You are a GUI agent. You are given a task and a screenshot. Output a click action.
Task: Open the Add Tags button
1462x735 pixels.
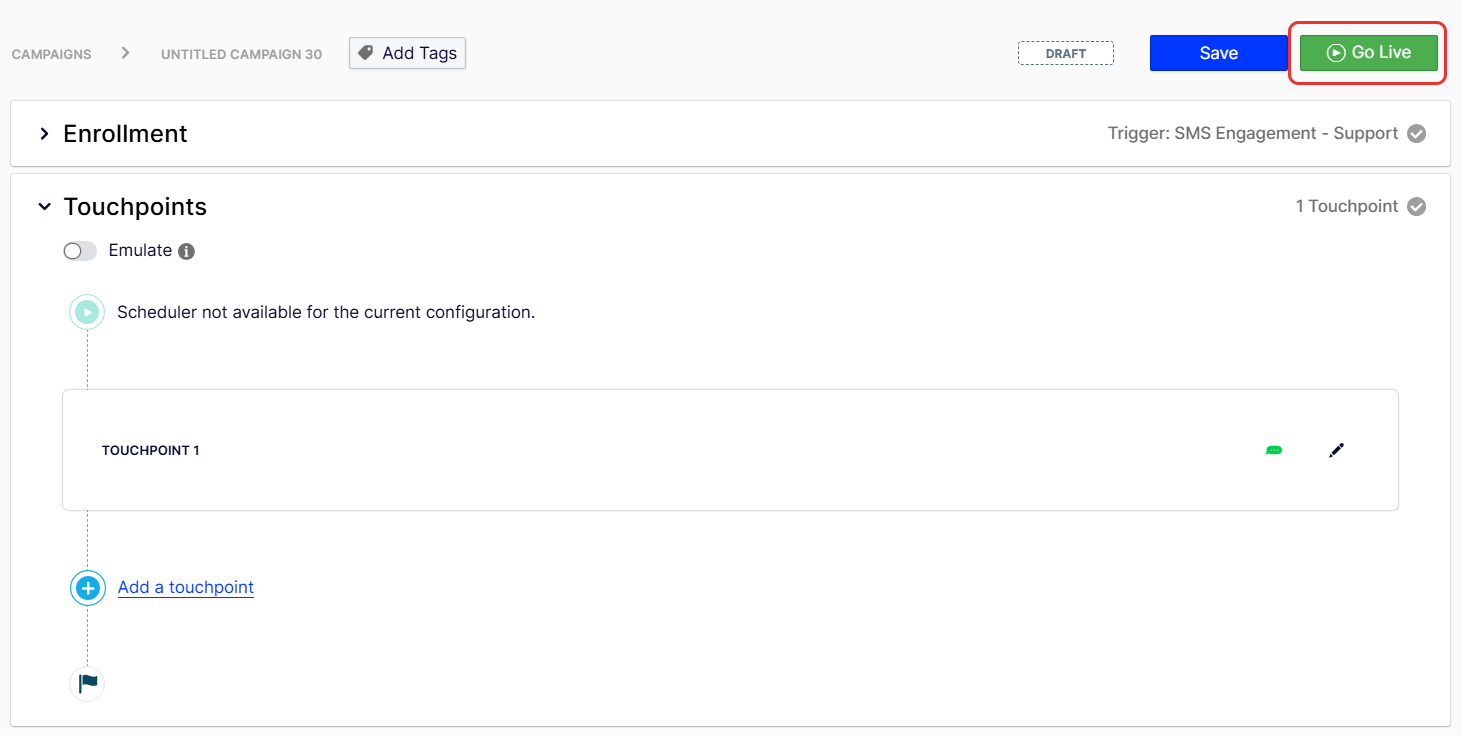pos(407,53)
